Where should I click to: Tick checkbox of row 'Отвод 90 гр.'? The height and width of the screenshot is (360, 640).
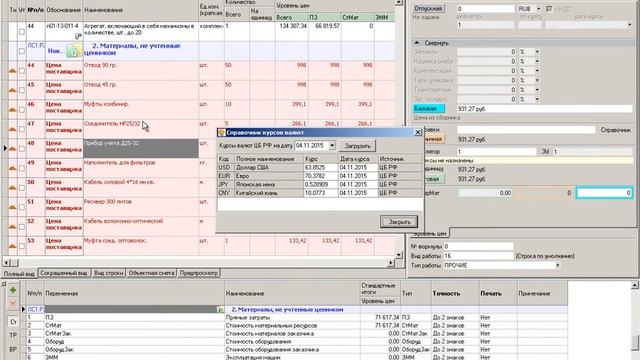[22, 71]
